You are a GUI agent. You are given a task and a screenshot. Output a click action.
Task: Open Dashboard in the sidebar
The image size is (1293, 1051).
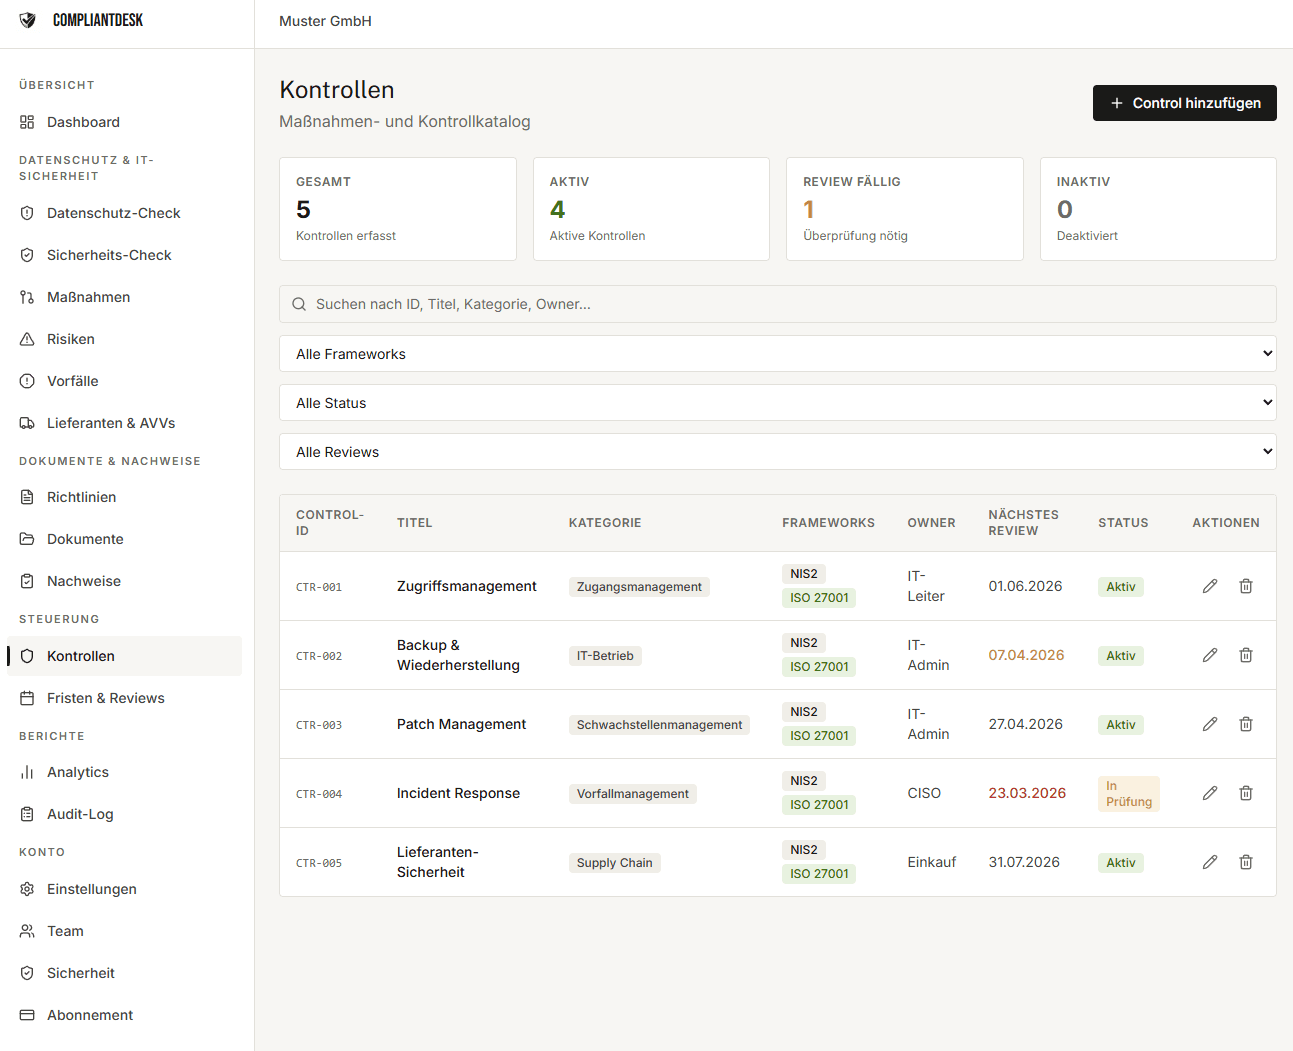point(83,122)
